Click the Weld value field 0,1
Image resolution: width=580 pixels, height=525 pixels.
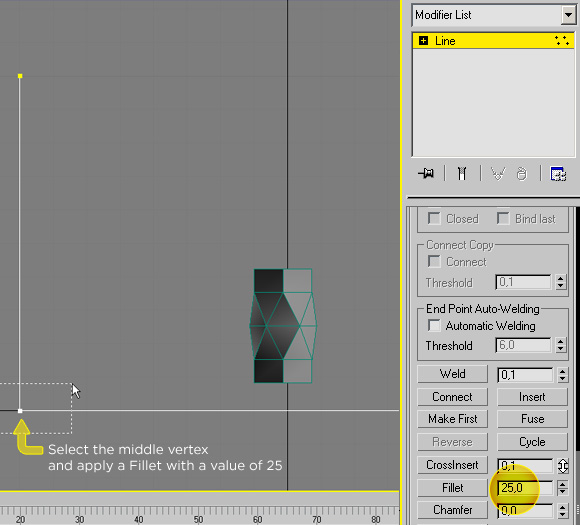point(525,375)
